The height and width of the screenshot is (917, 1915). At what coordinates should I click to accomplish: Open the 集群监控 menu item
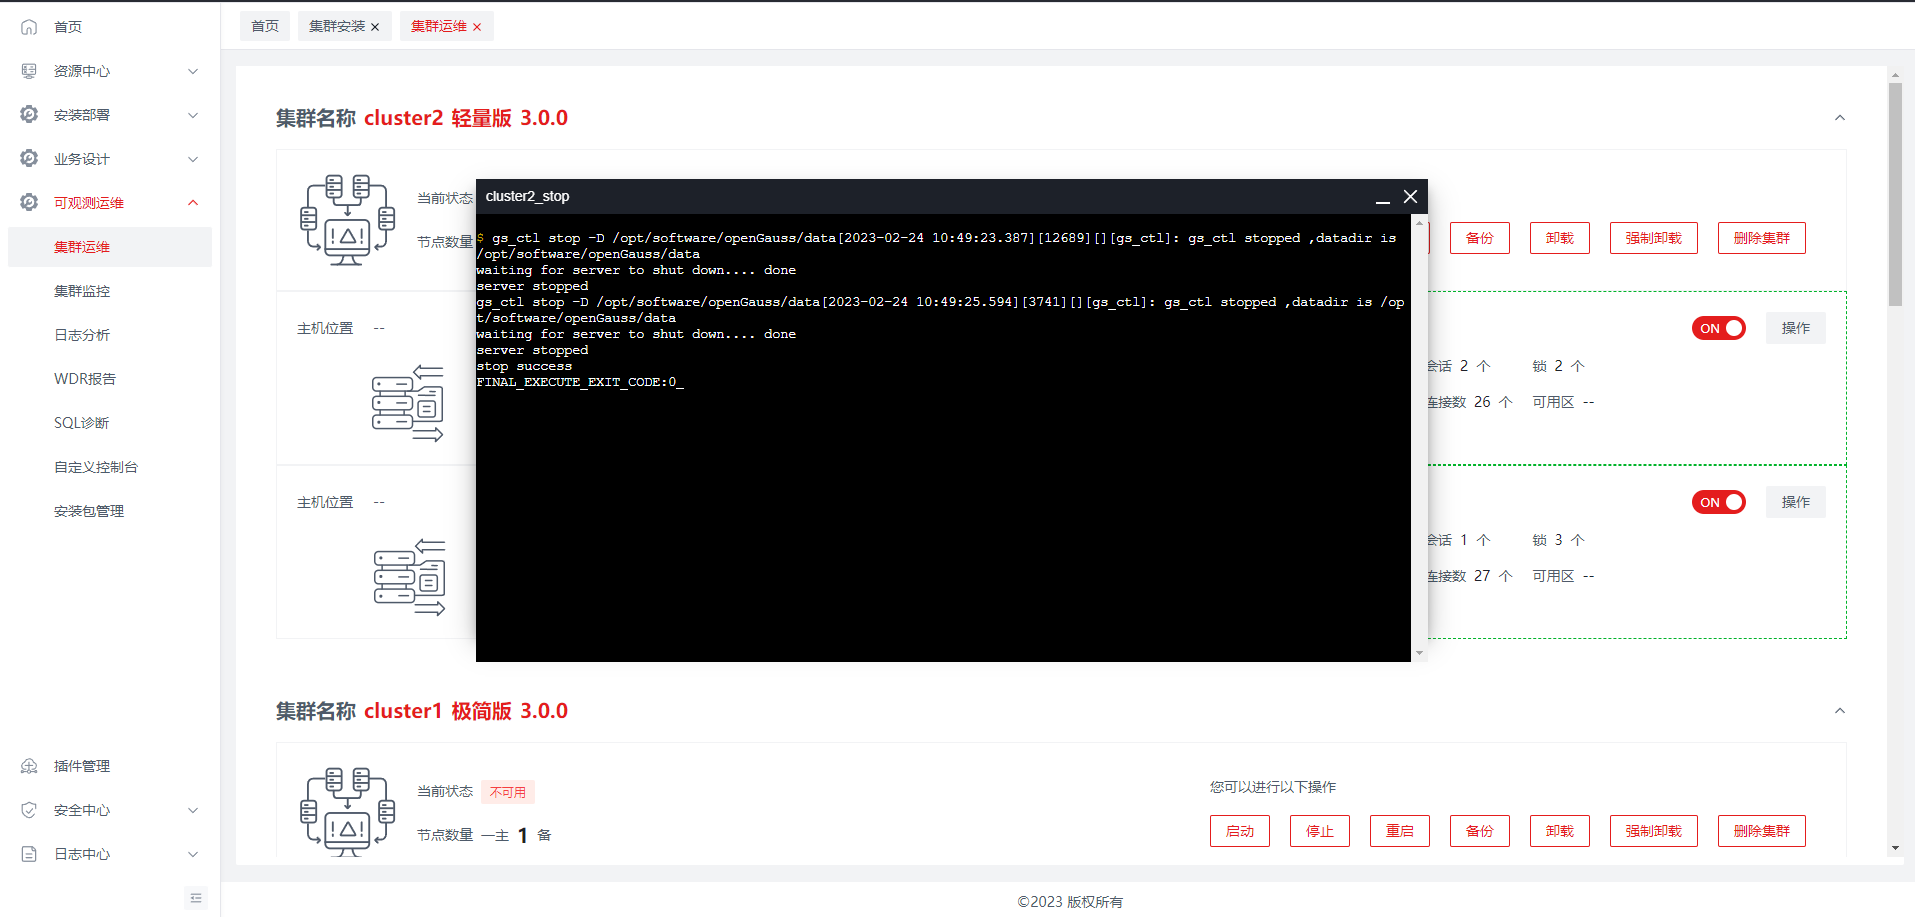click(82, 291)
